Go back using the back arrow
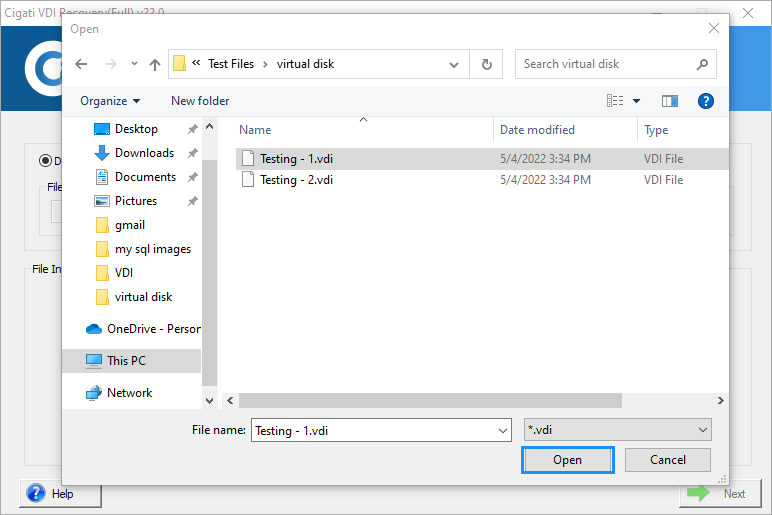Image resolution: width=772 pixels, height=515 pixels. pos(81,64)
